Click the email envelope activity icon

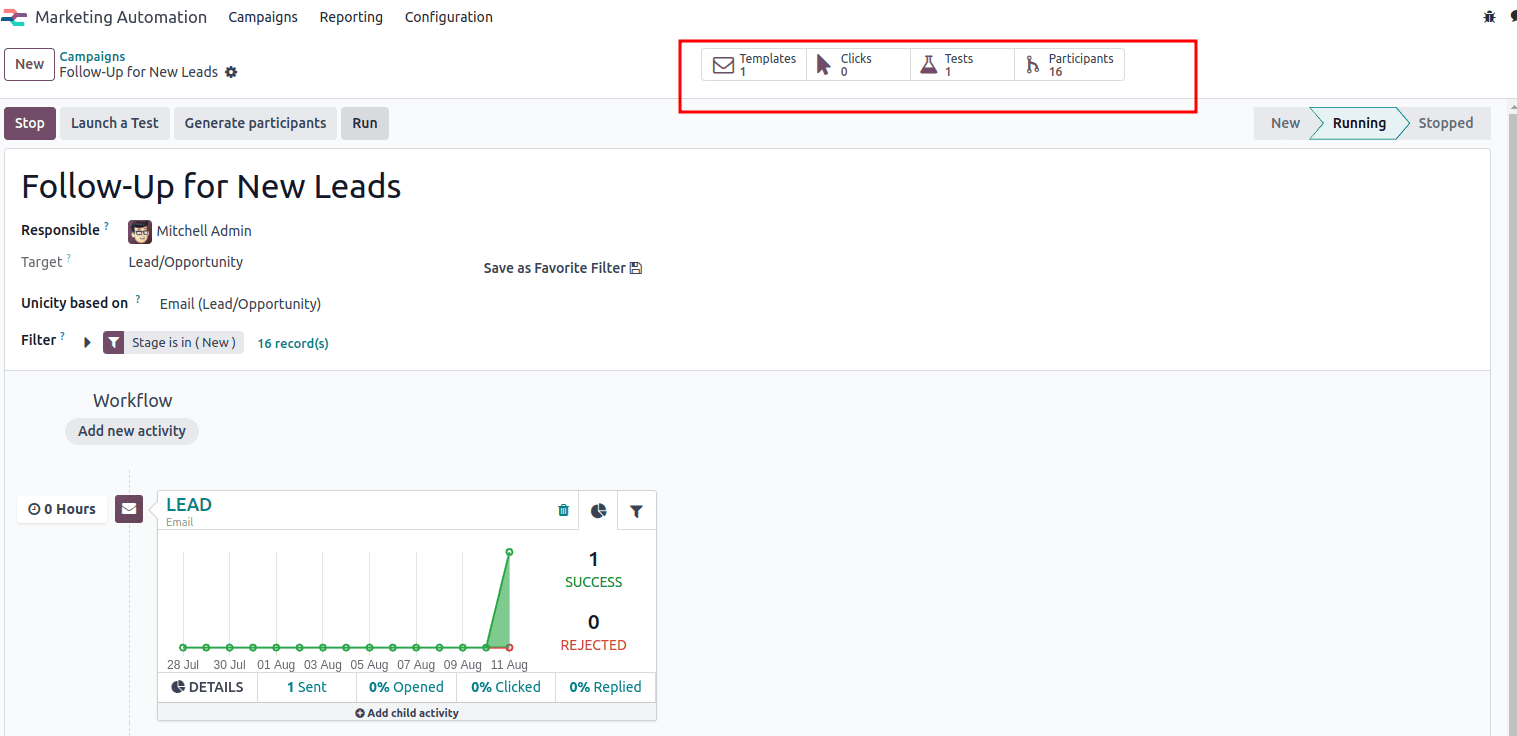[129, 509]
